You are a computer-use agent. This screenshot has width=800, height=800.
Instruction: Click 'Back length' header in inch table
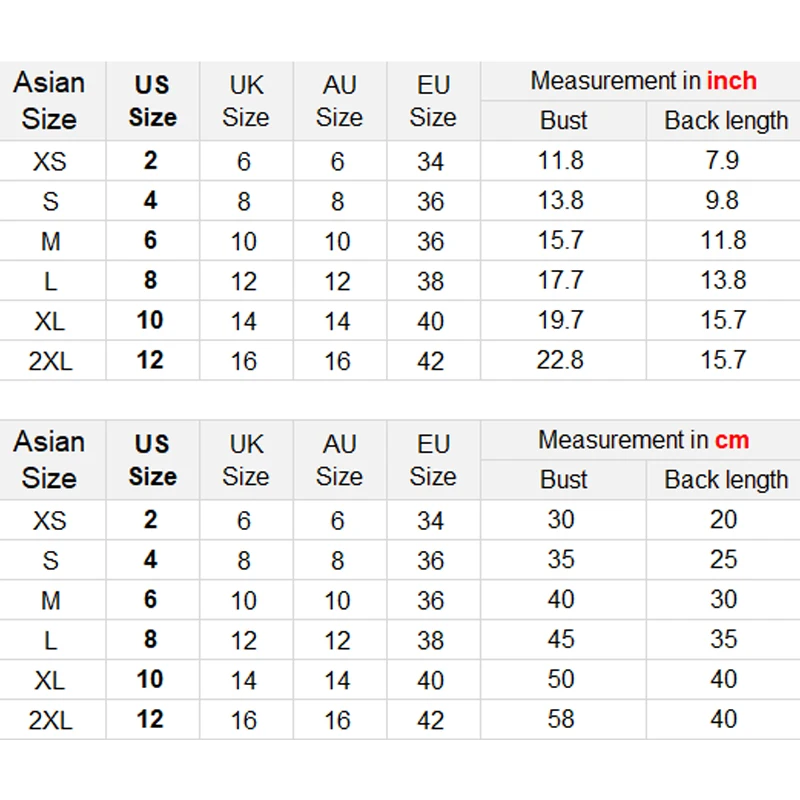726,121
